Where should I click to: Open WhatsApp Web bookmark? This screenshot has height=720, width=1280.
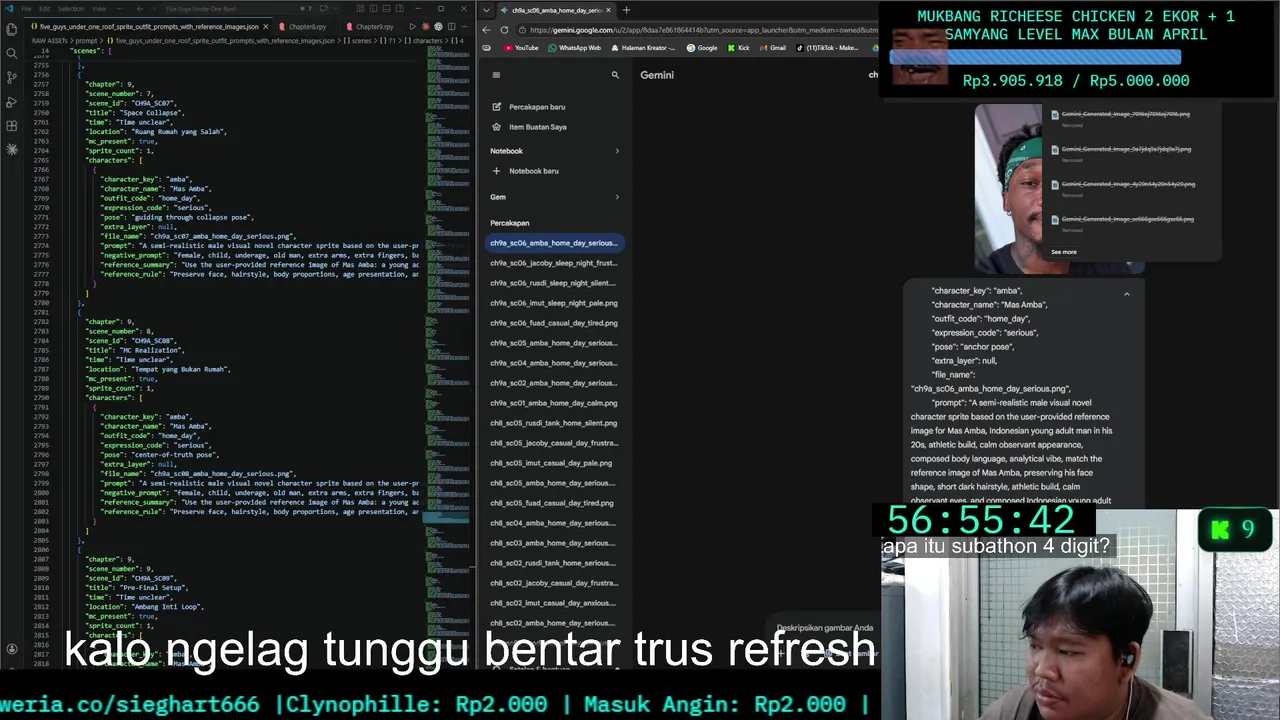[574, 48]
